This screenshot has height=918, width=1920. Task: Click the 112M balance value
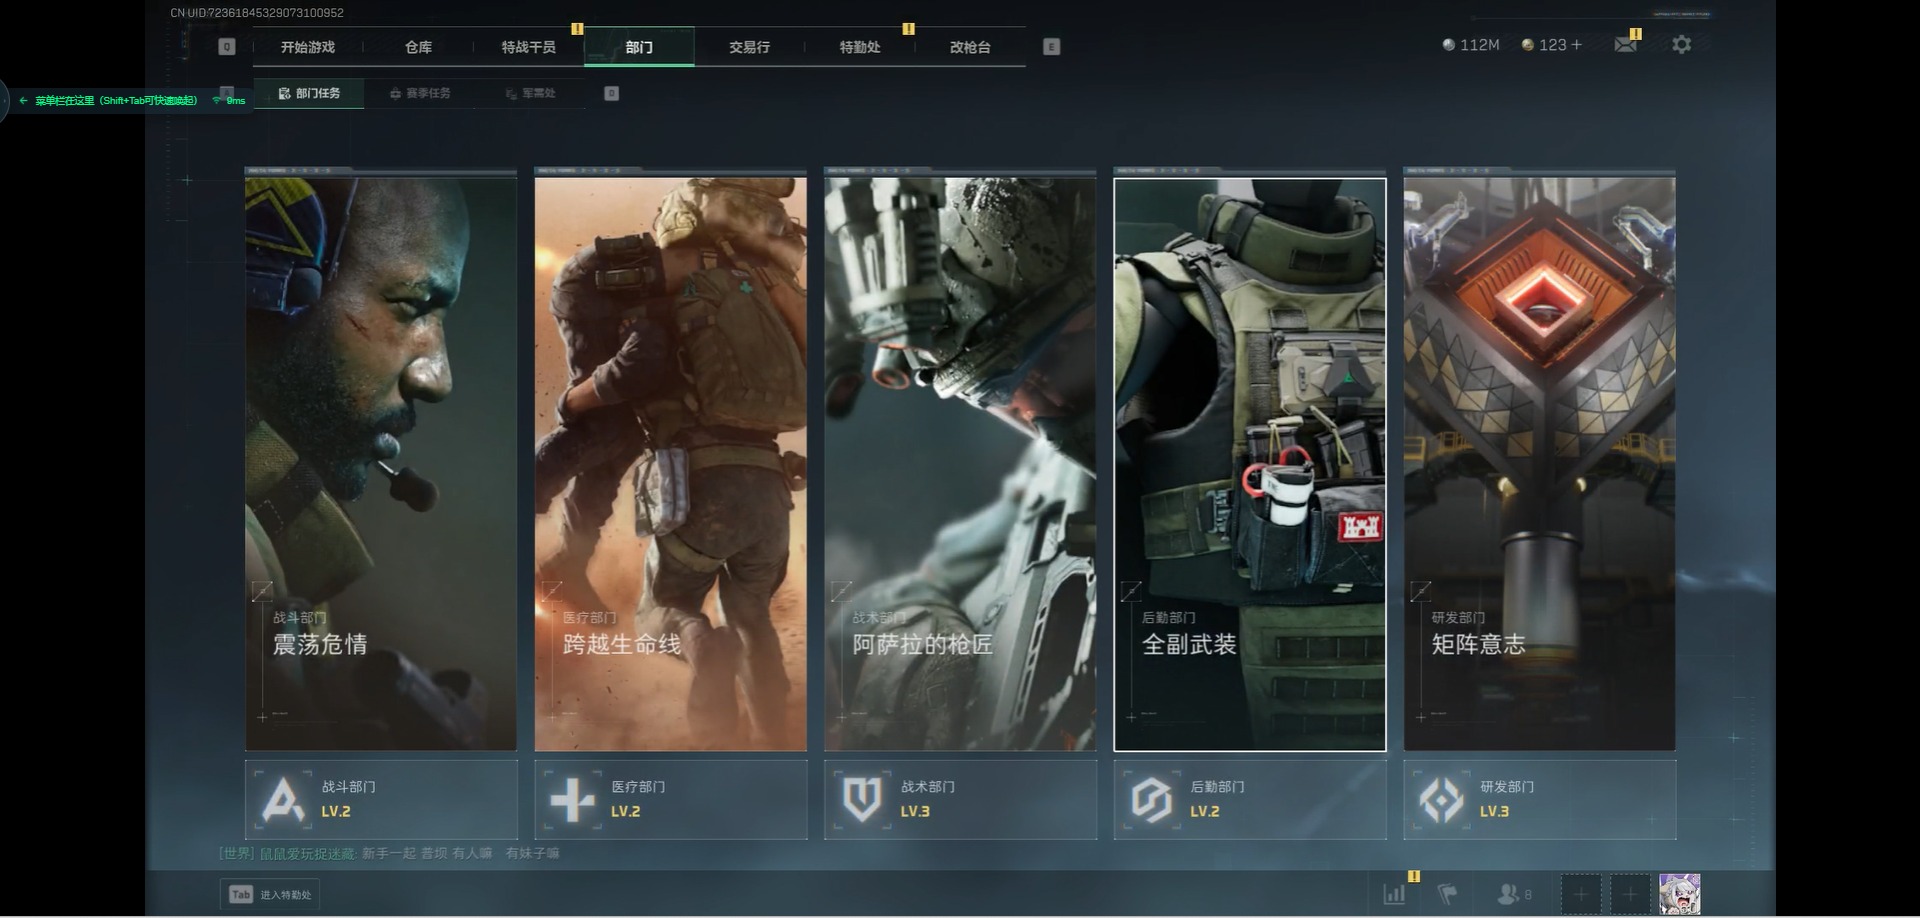(1479, 45)
